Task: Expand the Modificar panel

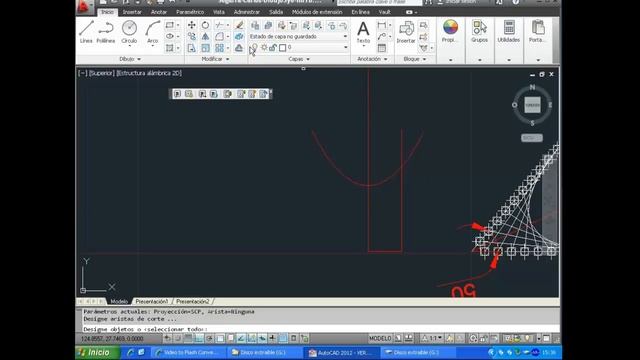Action: coord(215,59)
